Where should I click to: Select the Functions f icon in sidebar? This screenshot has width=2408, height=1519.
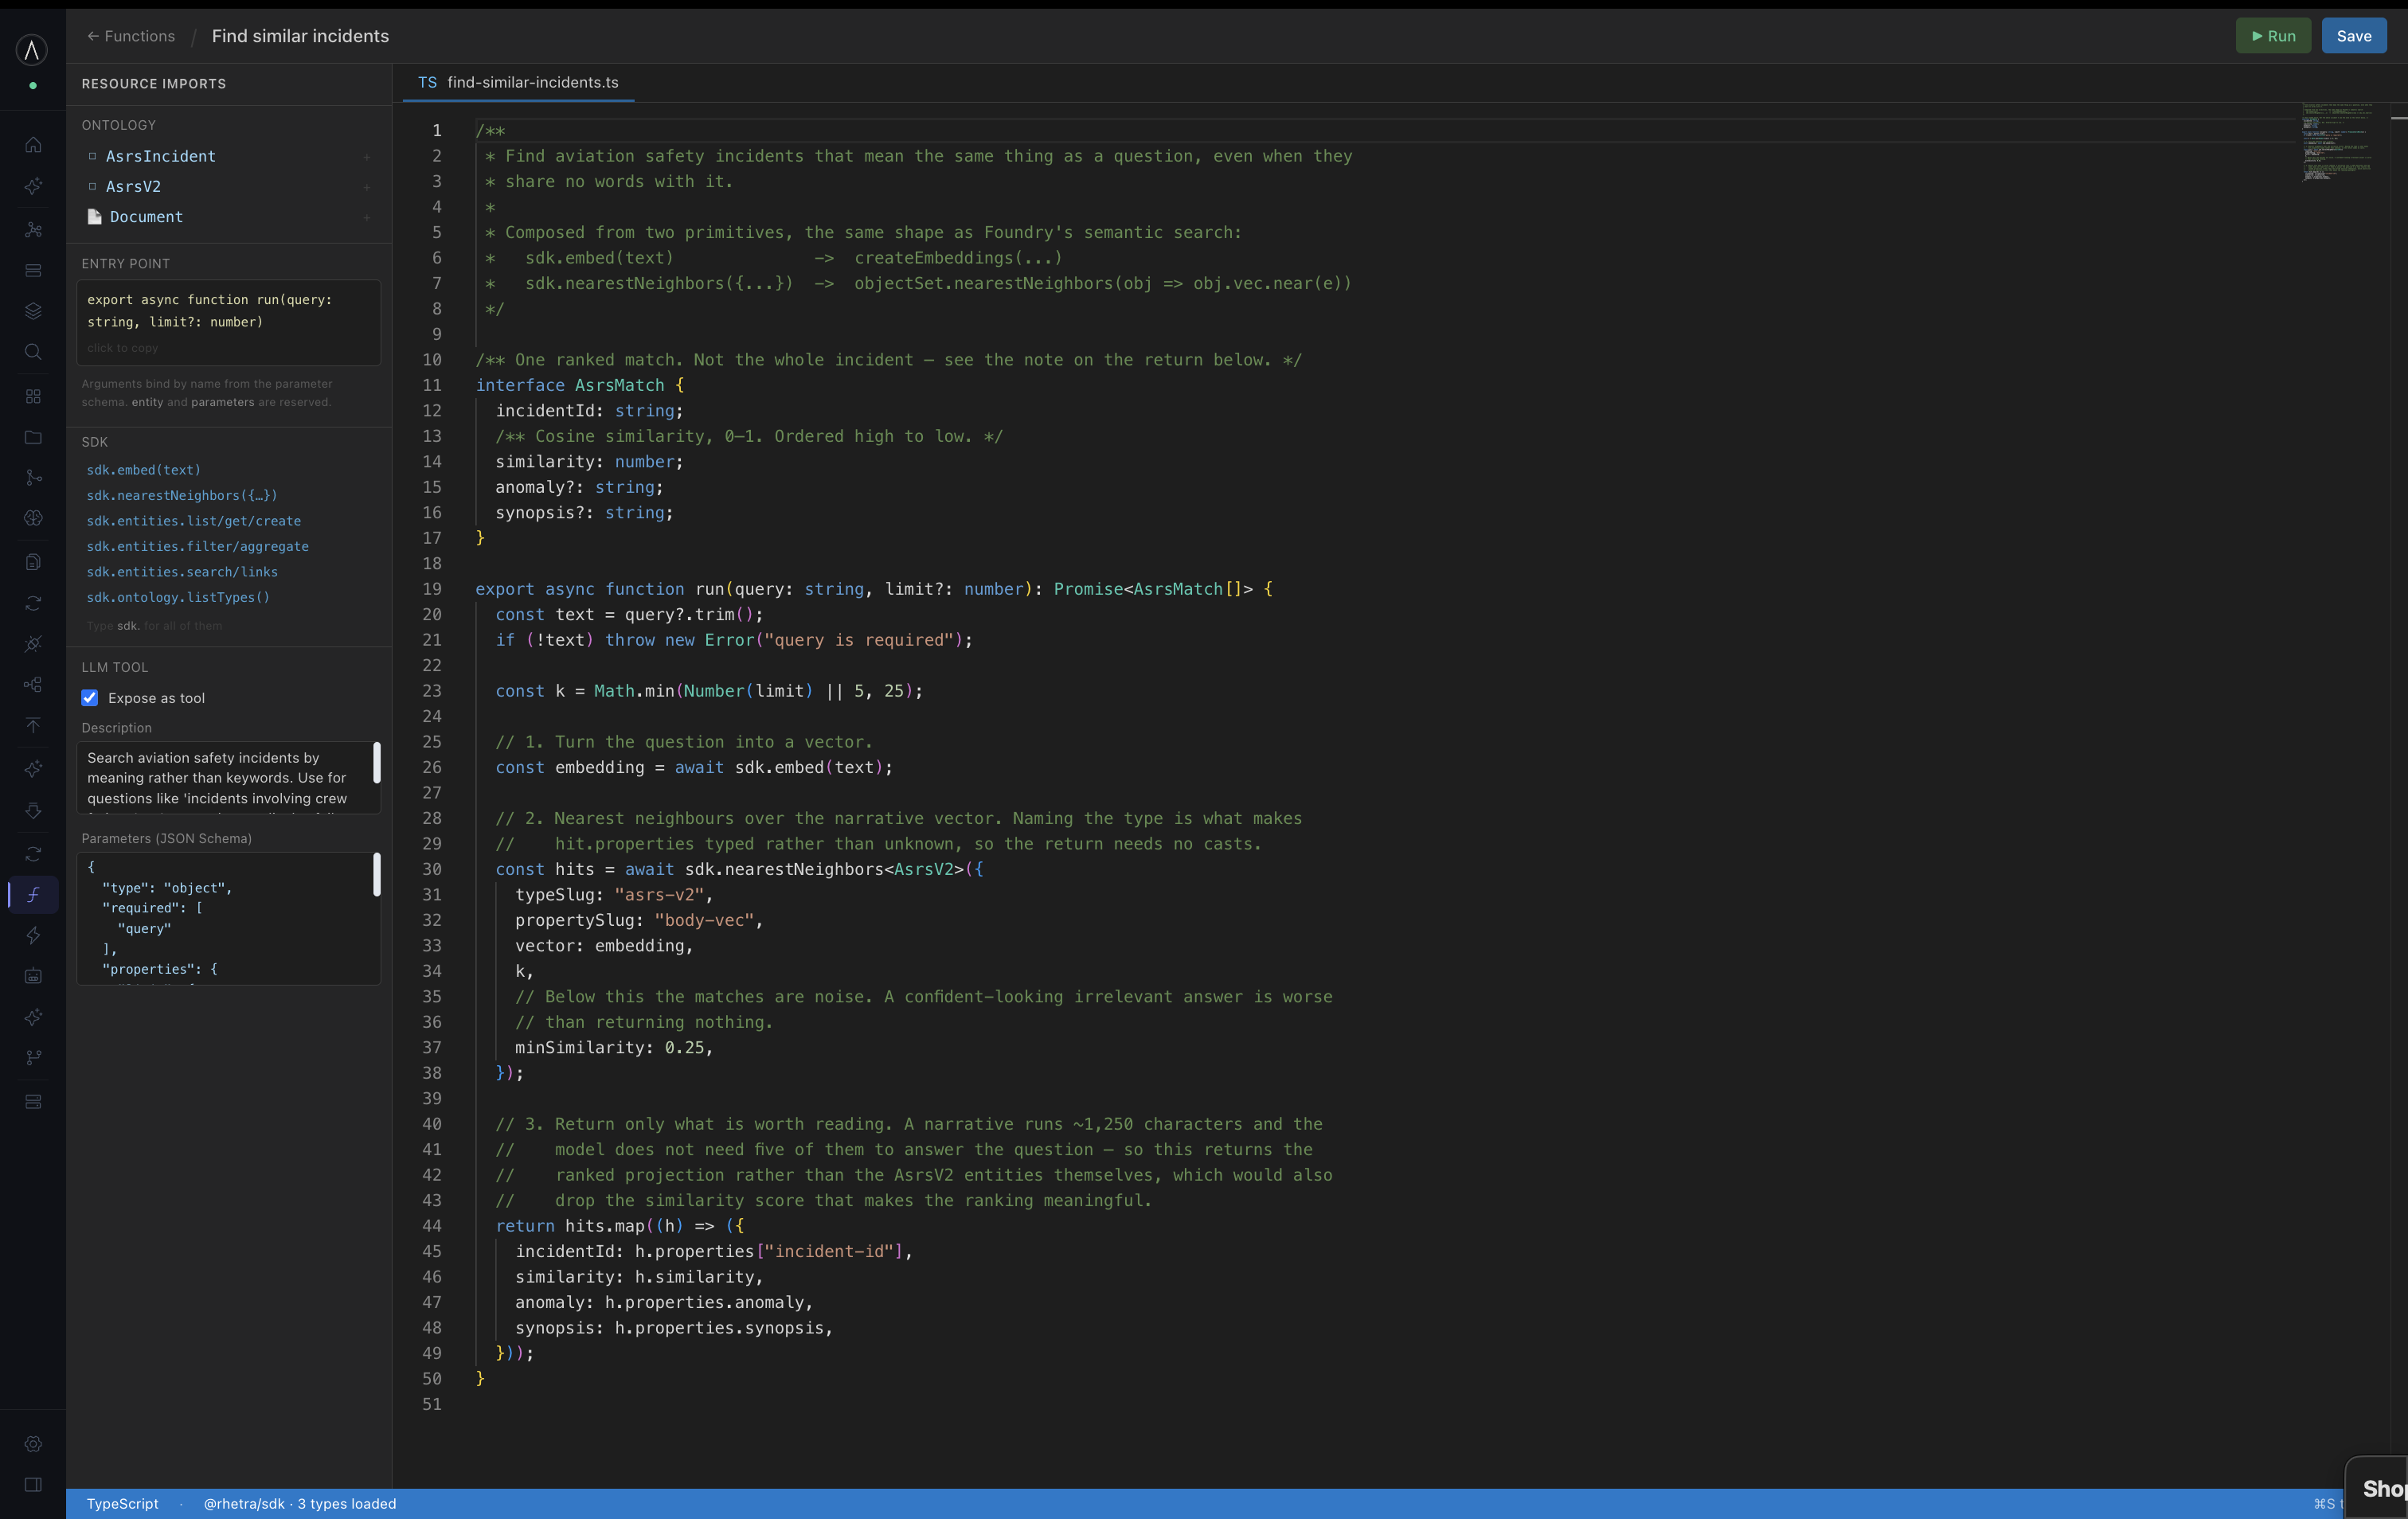coord(33,894)
